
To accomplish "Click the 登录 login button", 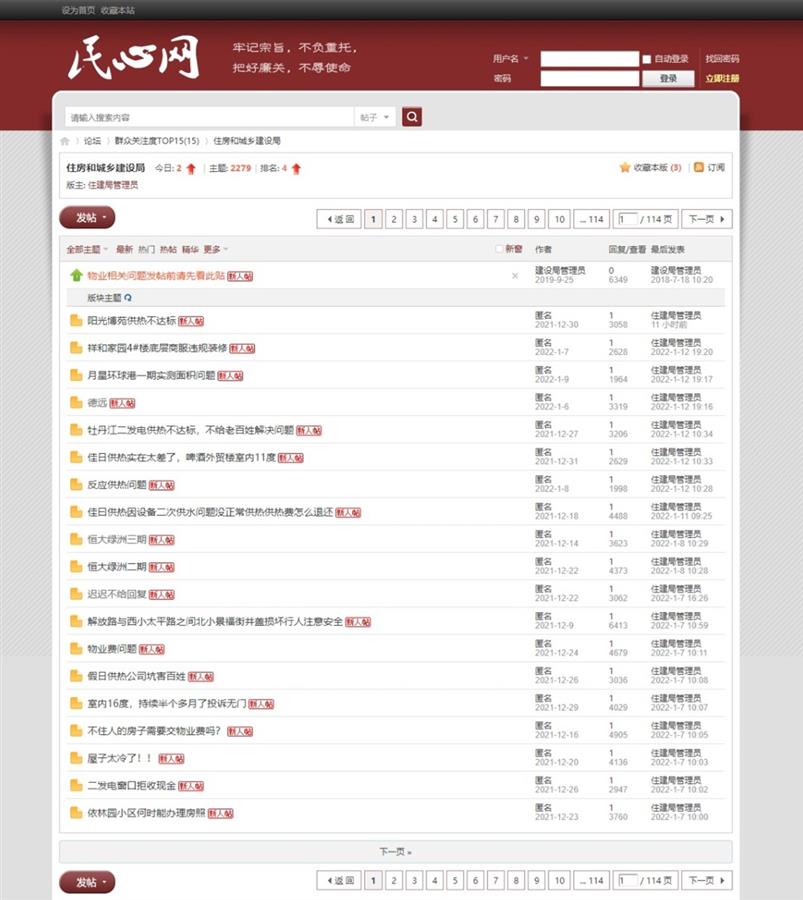I will pos(666,78).
